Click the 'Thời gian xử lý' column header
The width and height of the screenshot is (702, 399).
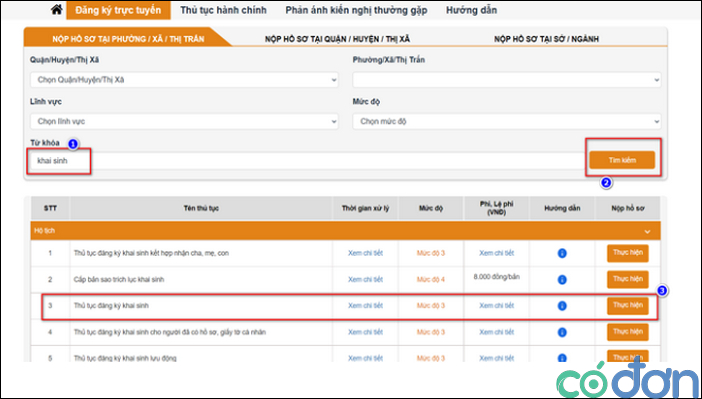tap(365, 208)
